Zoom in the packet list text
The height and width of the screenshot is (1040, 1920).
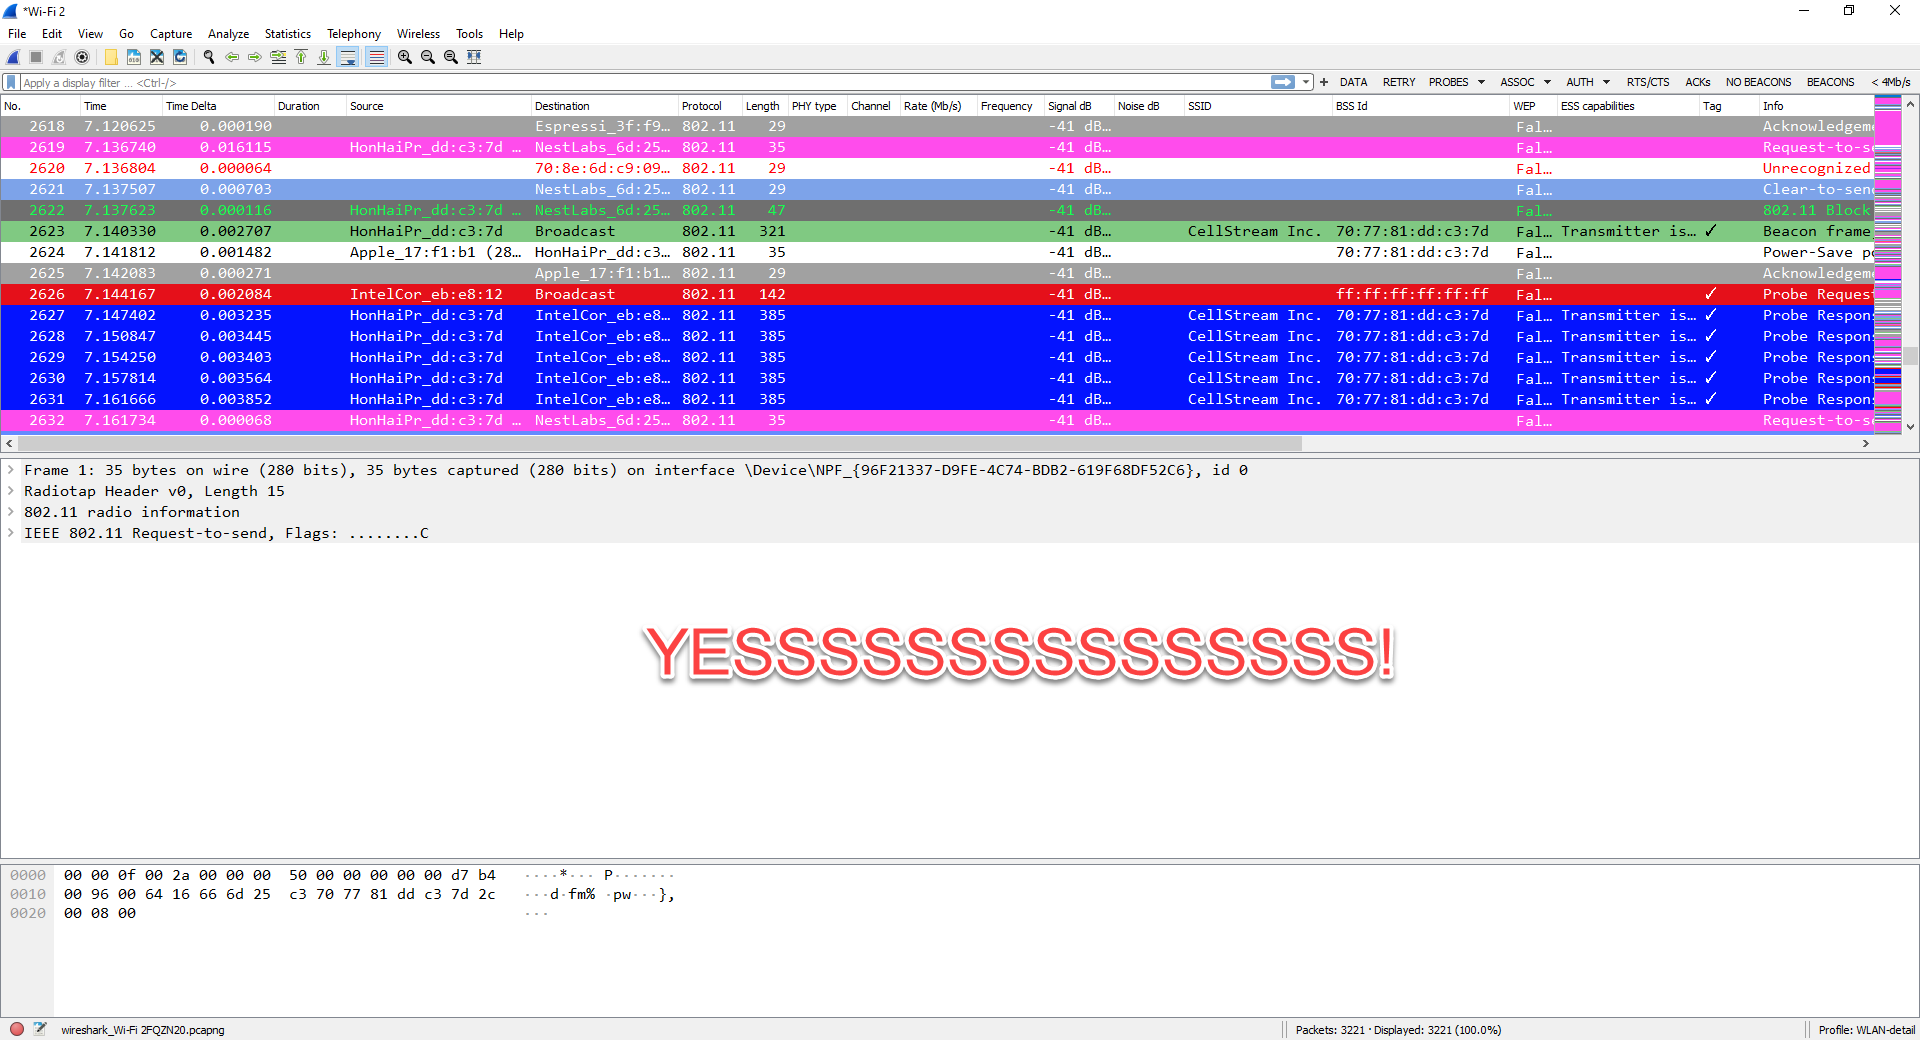coord(405,57)
